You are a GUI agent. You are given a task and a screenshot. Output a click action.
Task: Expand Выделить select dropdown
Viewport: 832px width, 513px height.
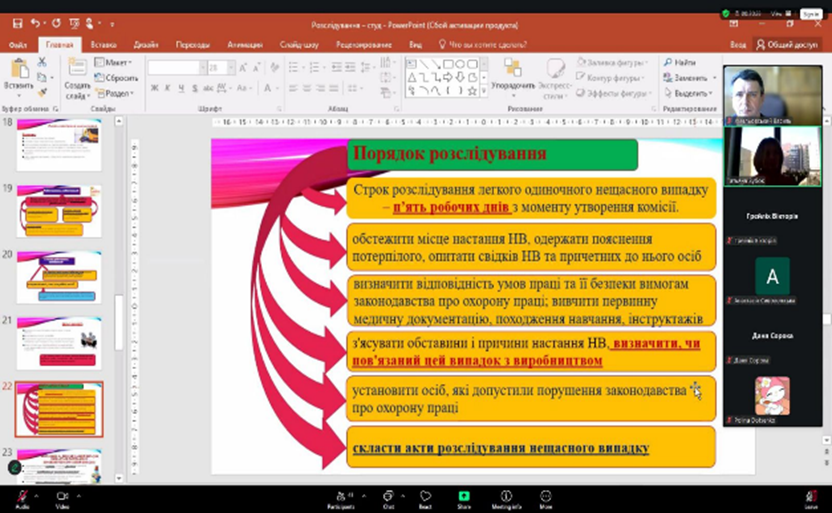688,93
